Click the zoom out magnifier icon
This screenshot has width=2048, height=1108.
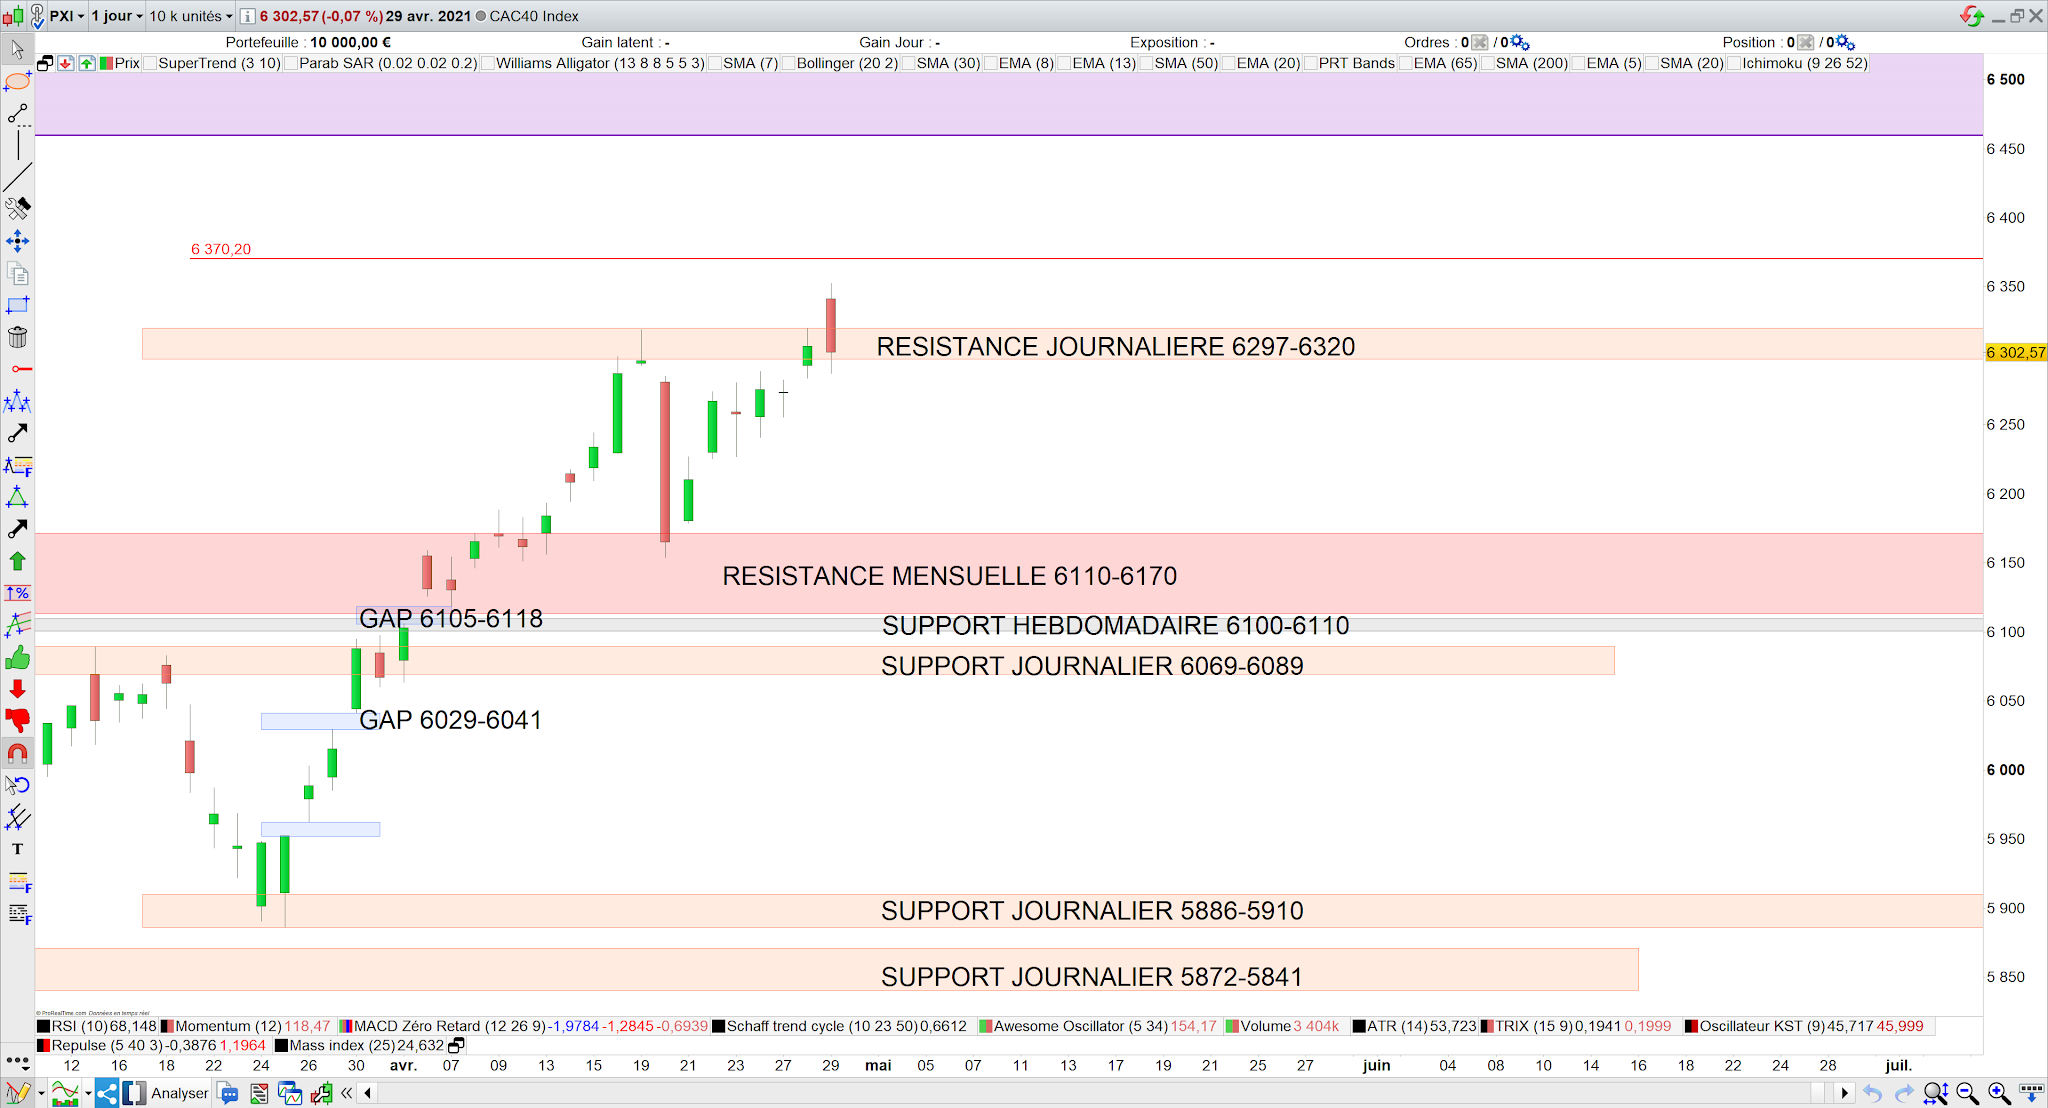(x=1967, y=1093)
